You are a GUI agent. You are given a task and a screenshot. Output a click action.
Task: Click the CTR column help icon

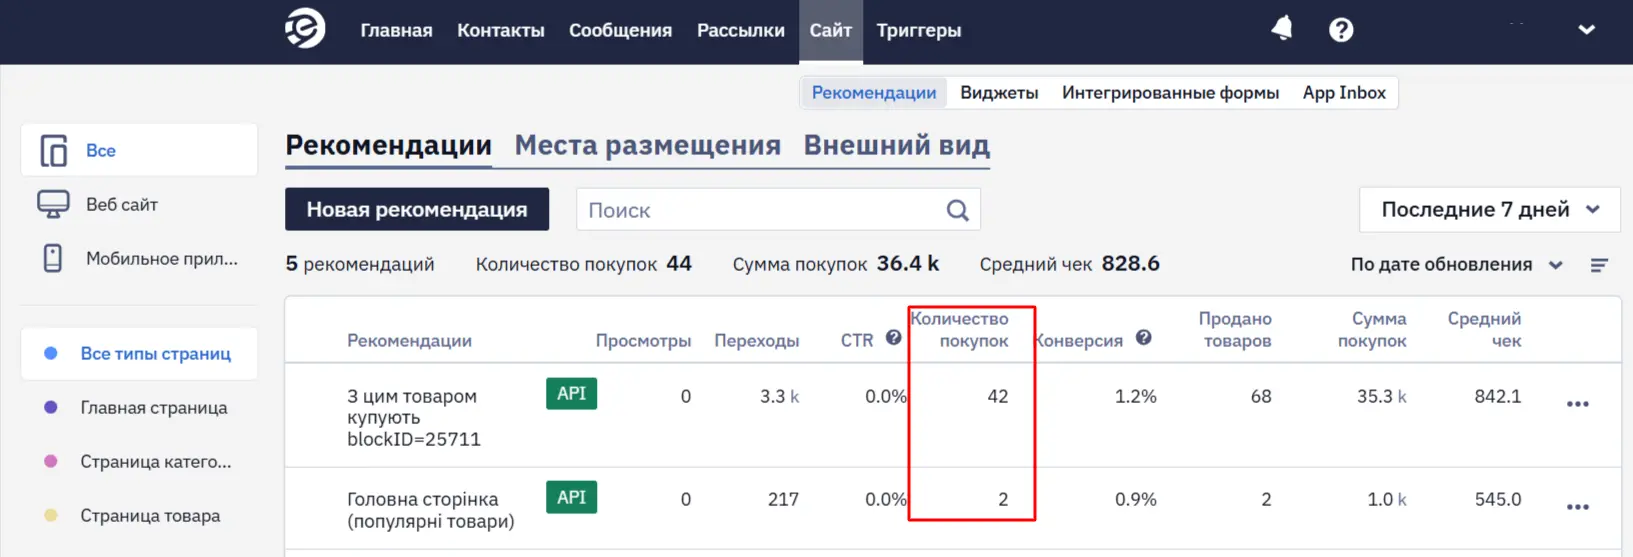point(894,338)
